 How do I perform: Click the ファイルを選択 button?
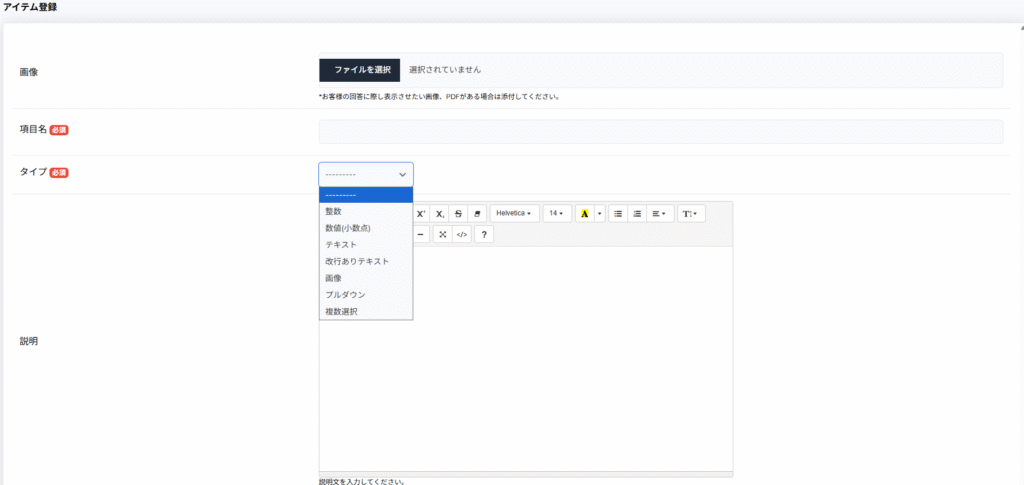(360, 70)
